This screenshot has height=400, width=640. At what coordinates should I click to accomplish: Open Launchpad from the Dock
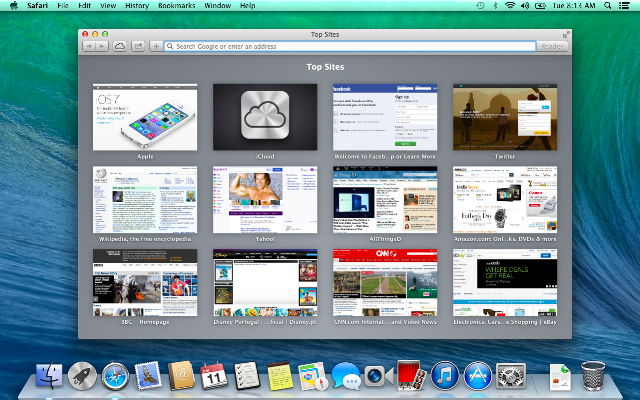pyautogui.click(x=82, y=376)
